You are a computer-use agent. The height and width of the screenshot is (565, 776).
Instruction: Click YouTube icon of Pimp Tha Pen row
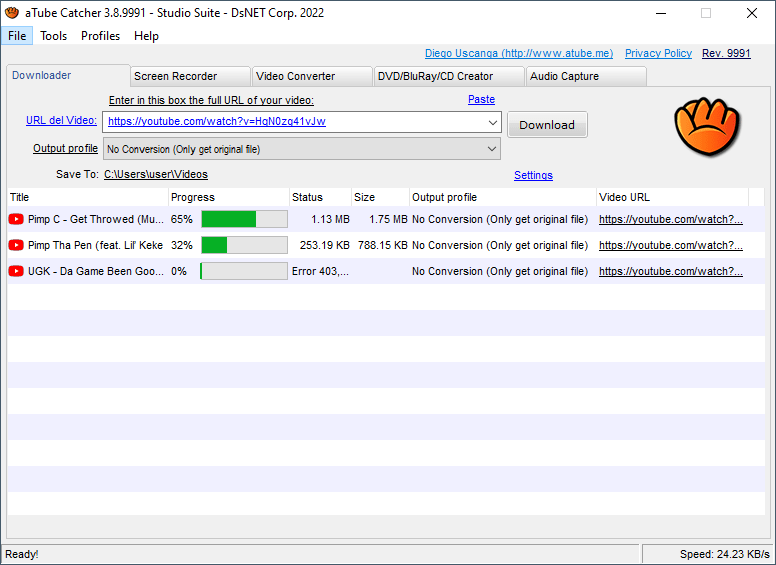tap(16, 245)
